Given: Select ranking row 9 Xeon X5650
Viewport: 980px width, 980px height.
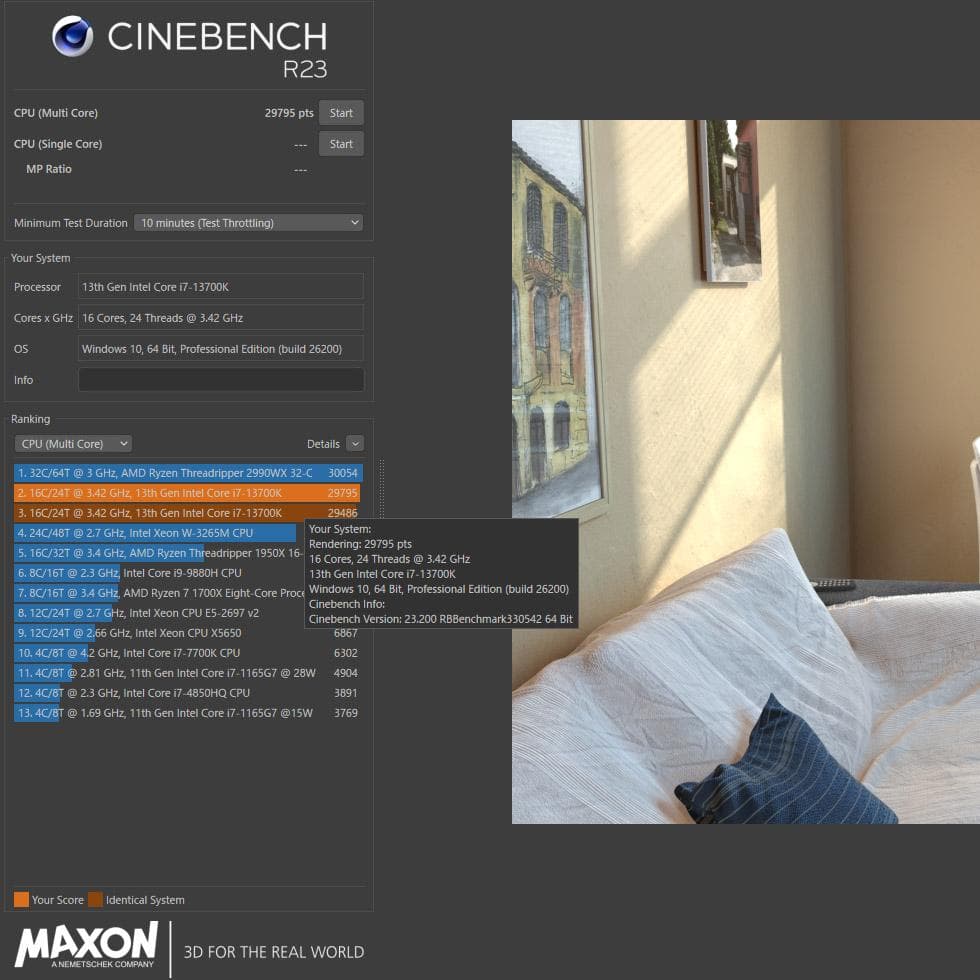Looking at the screenshot, I should [188, 633].
